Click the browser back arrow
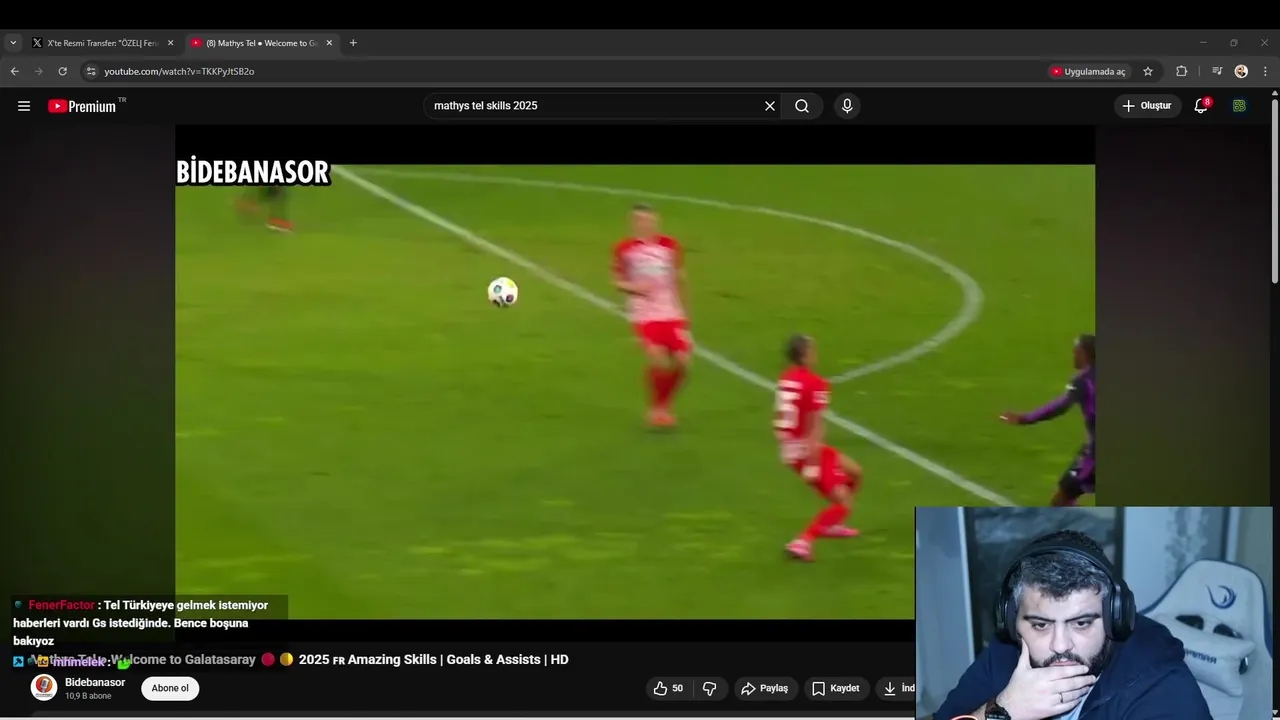Image resolution: width=1280 pixels, height=720 pixels. (14, 71)
